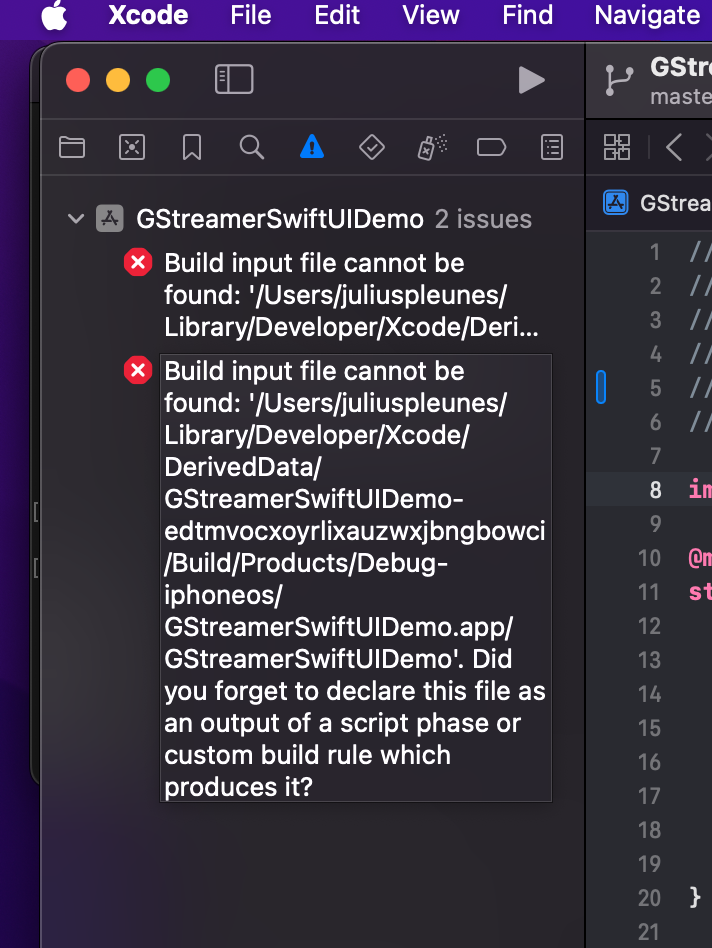
Task: Click line number 10 in the gutter
Action: coord(649,557)
